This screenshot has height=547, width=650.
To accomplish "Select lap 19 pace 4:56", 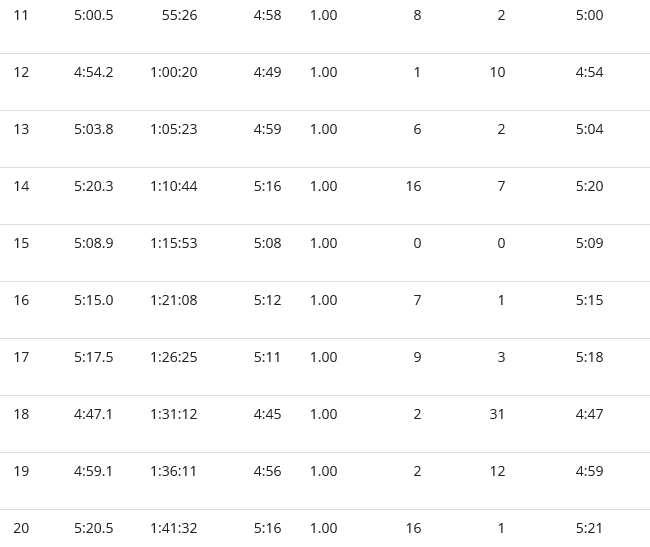I will (267, 471).
